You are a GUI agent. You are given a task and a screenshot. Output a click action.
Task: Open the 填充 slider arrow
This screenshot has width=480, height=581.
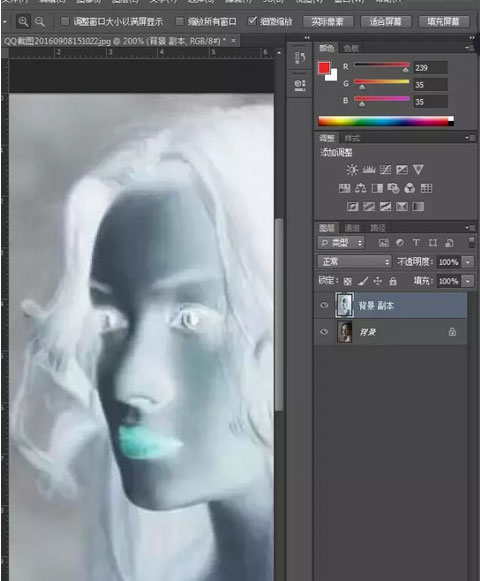[468, 281]
